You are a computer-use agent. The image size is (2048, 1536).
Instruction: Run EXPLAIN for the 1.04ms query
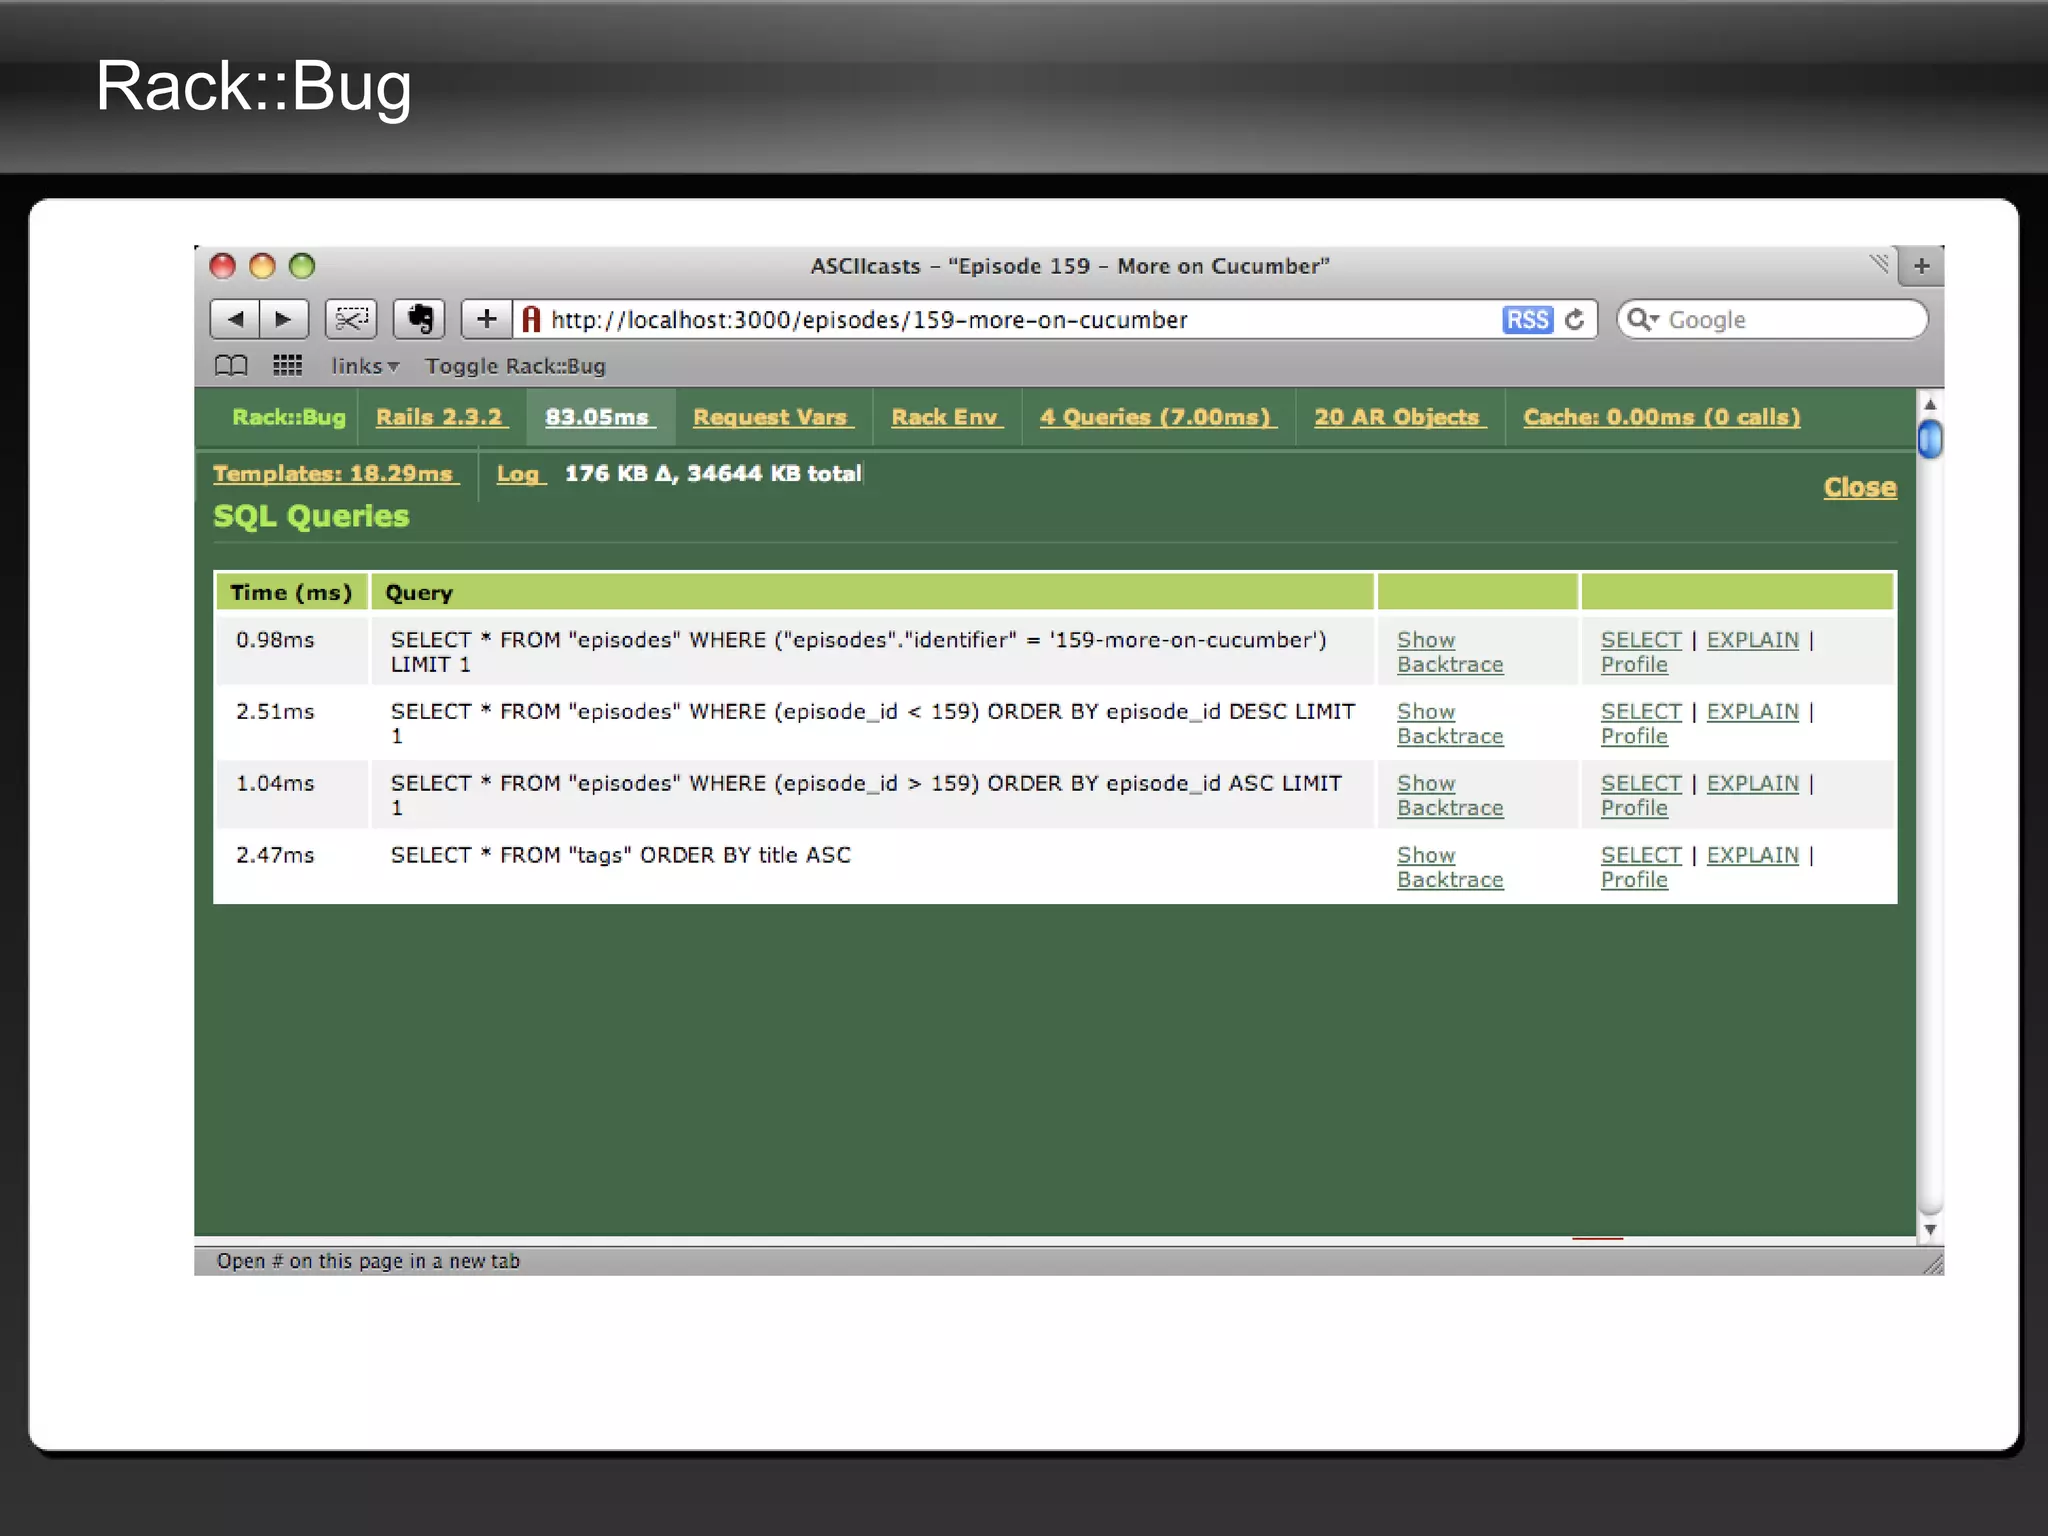[1752, 784]
